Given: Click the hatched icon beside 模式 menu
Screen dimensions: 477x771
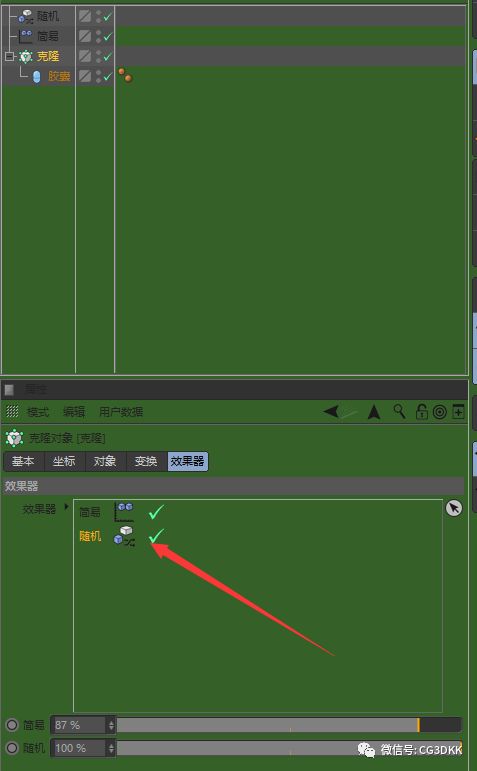Looking at the screenshot, I should pos(12,412).
